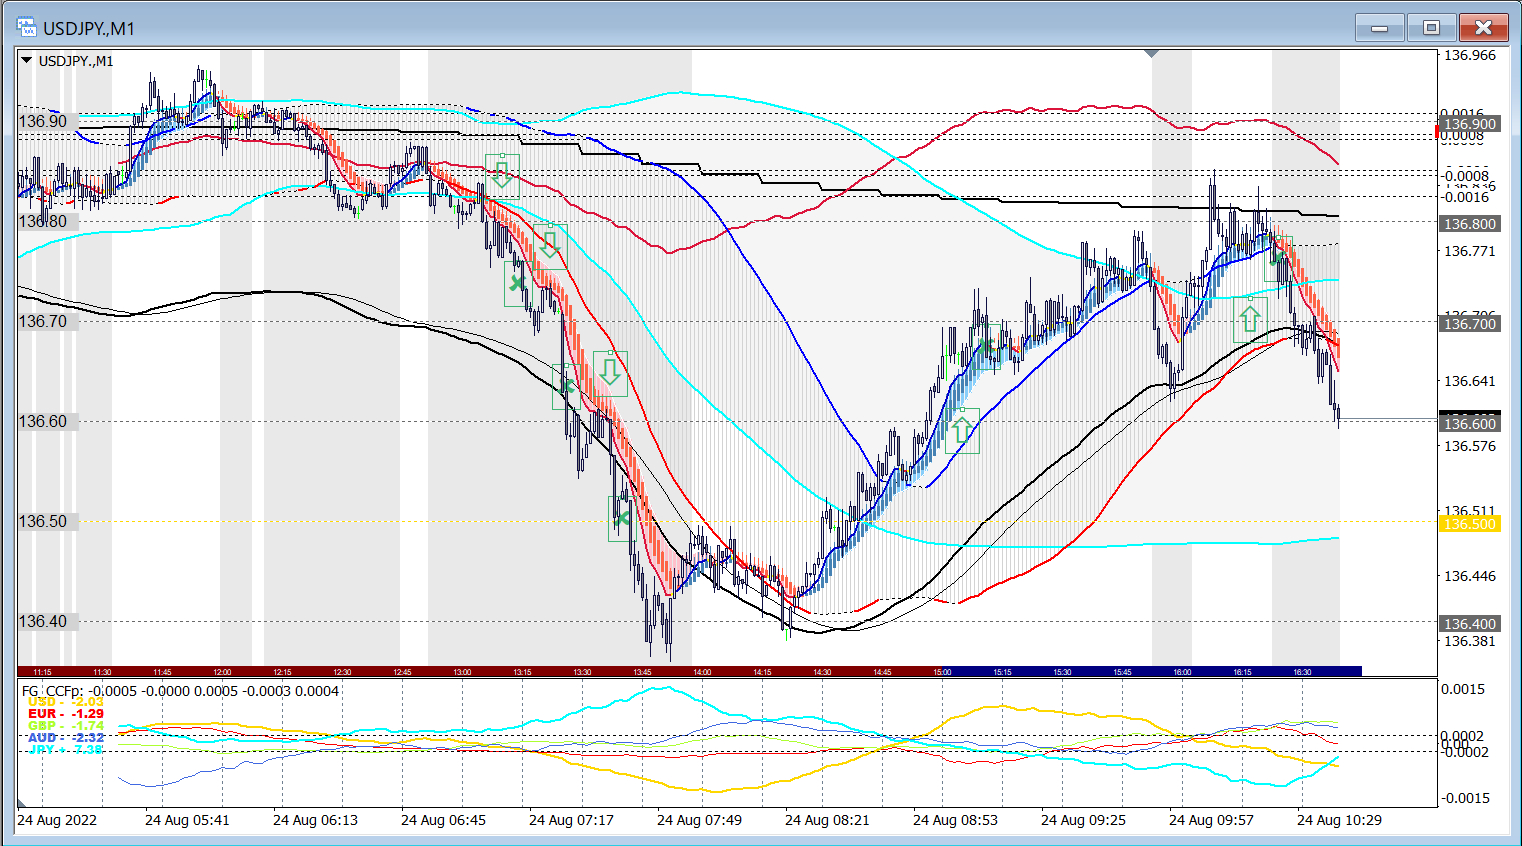Click the lowest green X marker near 136.50
1522x846 pixels.
(622, 517)
